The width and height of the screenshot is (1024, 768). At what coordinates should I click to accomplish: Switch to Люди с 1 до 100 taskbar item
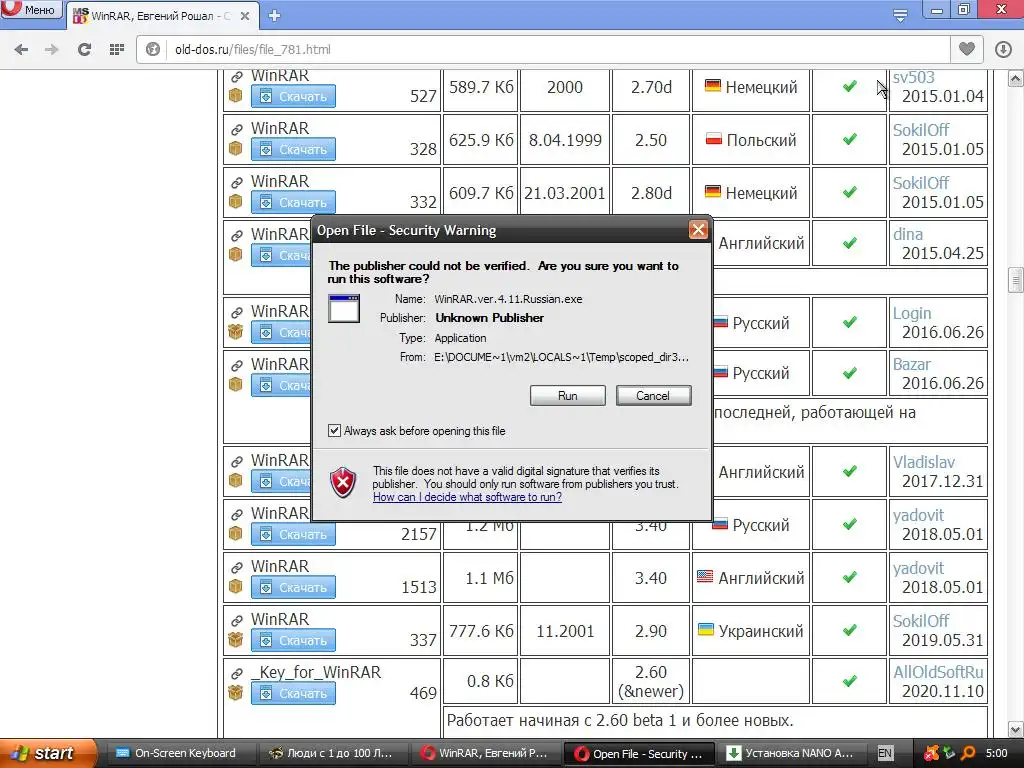(x=333, y=753)
